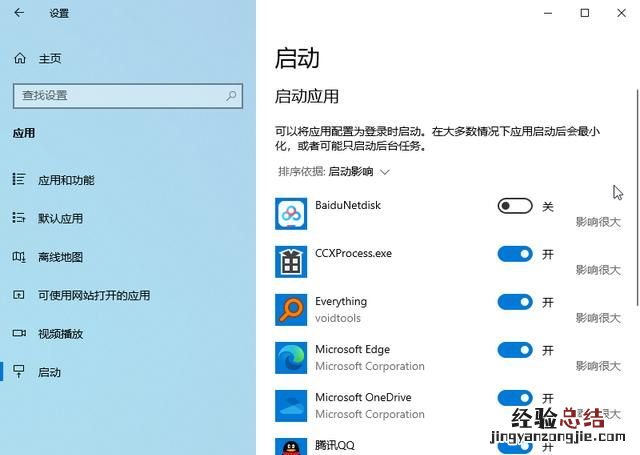Click the 启动 sidebar icon
The height and width of the screenshot is (455, 640).
(x=18, y=371)
